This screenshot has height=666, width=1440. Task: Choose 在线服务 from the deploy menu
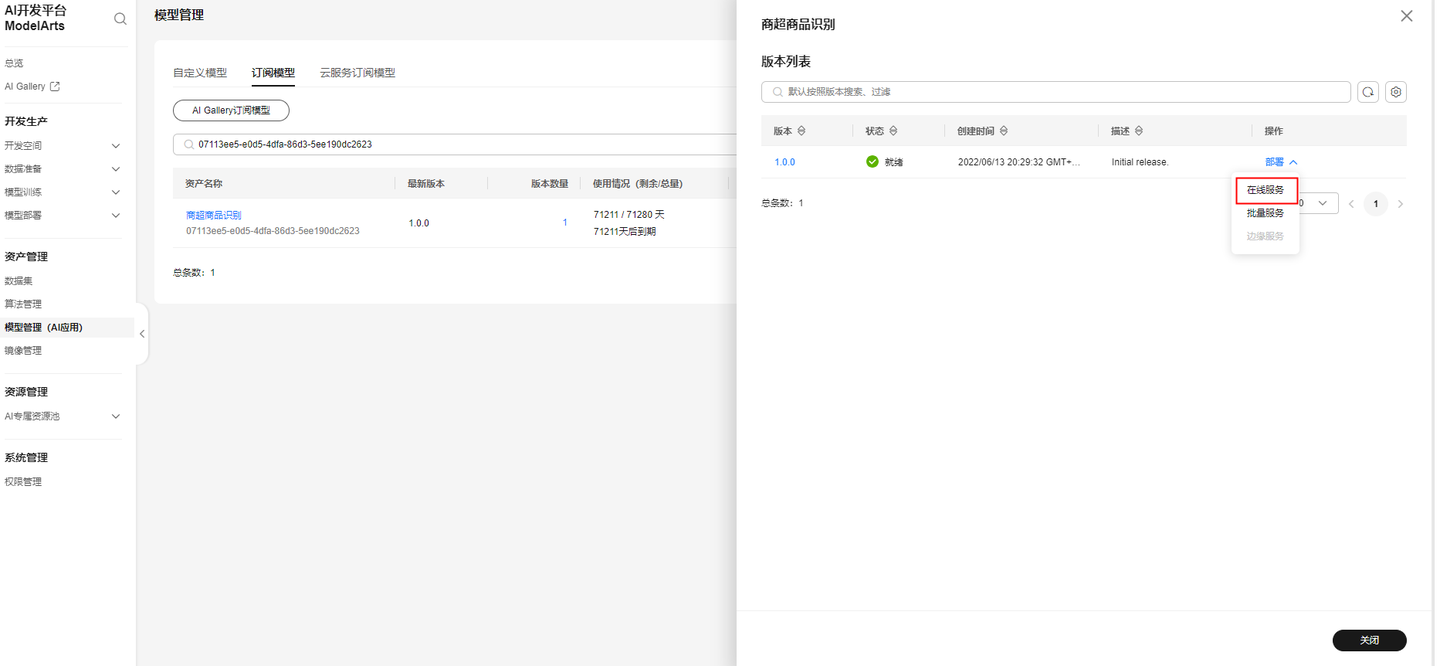[1265, 190]
